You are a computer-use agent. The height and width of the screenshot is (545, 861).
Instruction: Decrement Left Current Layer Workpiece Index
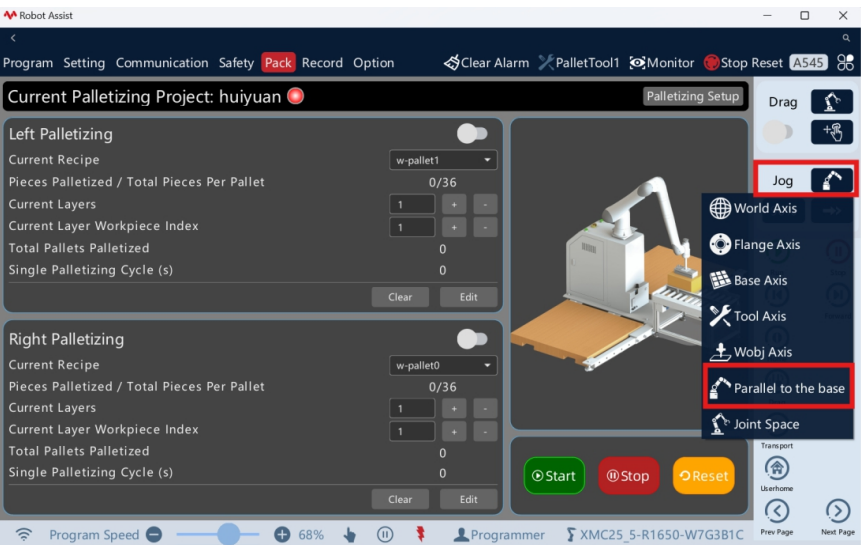pos(485,227)
